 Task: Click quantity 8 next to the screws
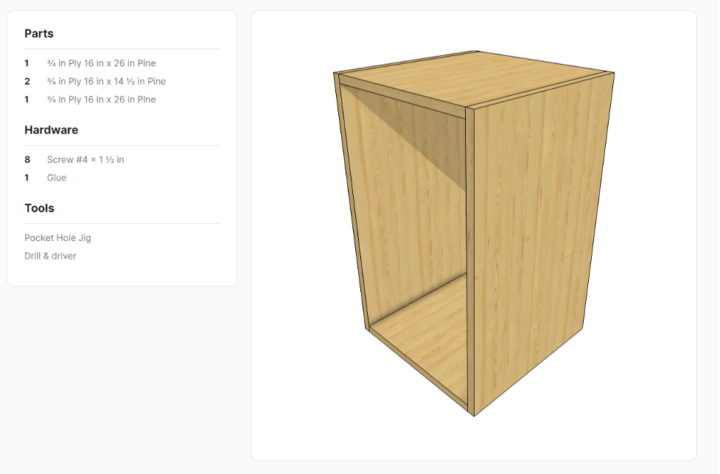pos(27,159)
